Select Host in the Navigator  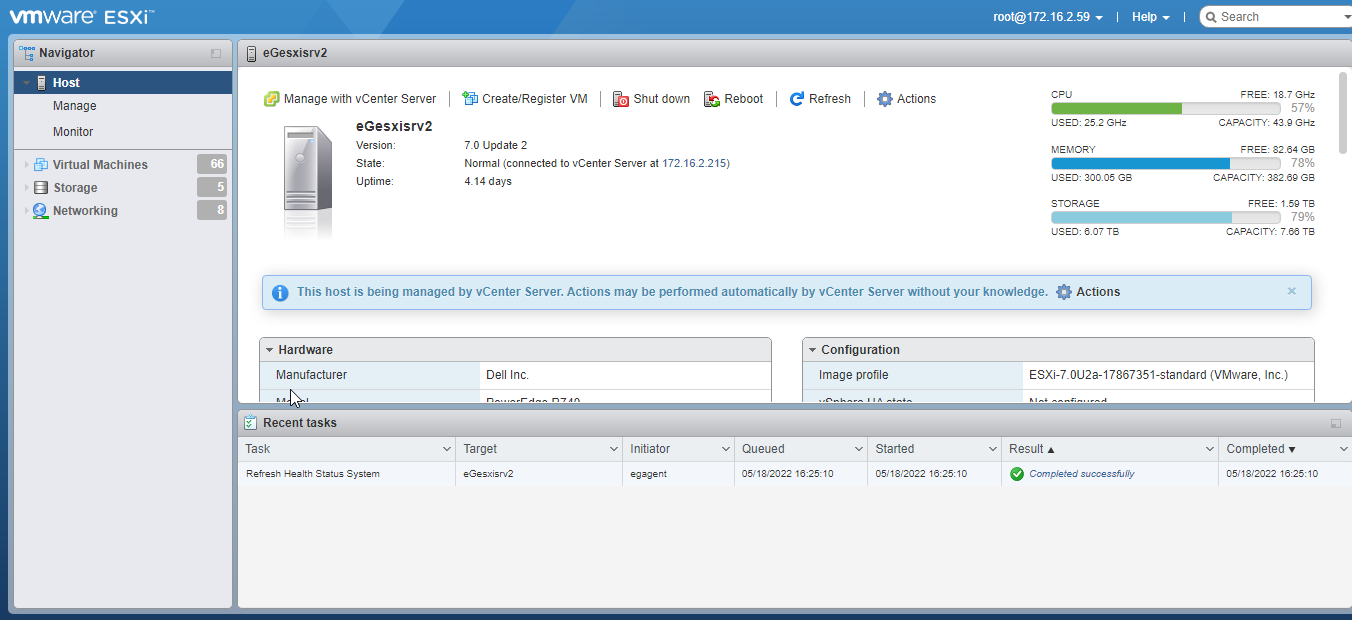(123, 83)
